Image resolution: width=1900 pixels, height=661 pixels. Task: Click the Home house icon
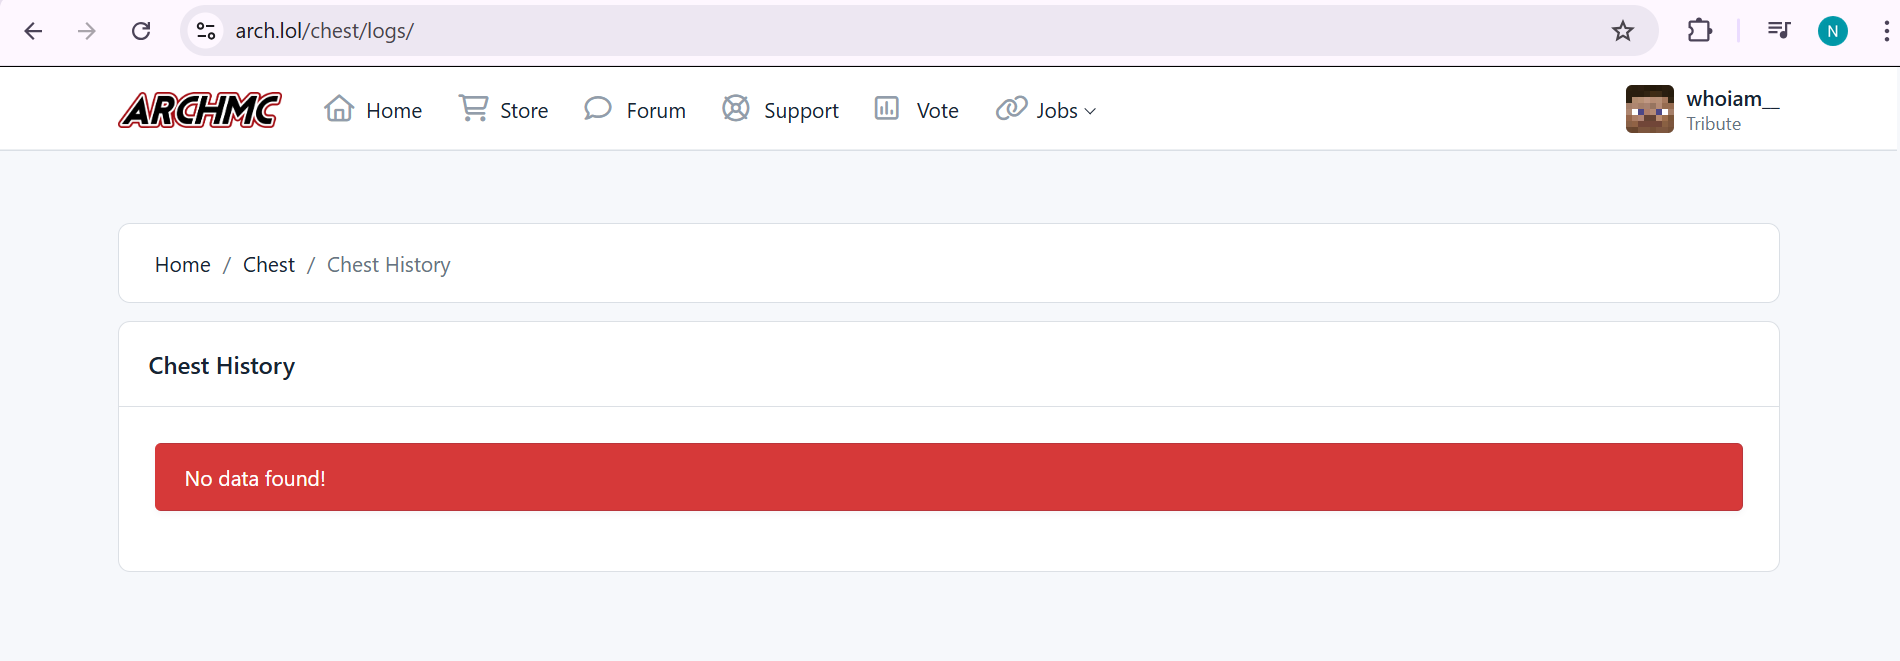[339, 109]
